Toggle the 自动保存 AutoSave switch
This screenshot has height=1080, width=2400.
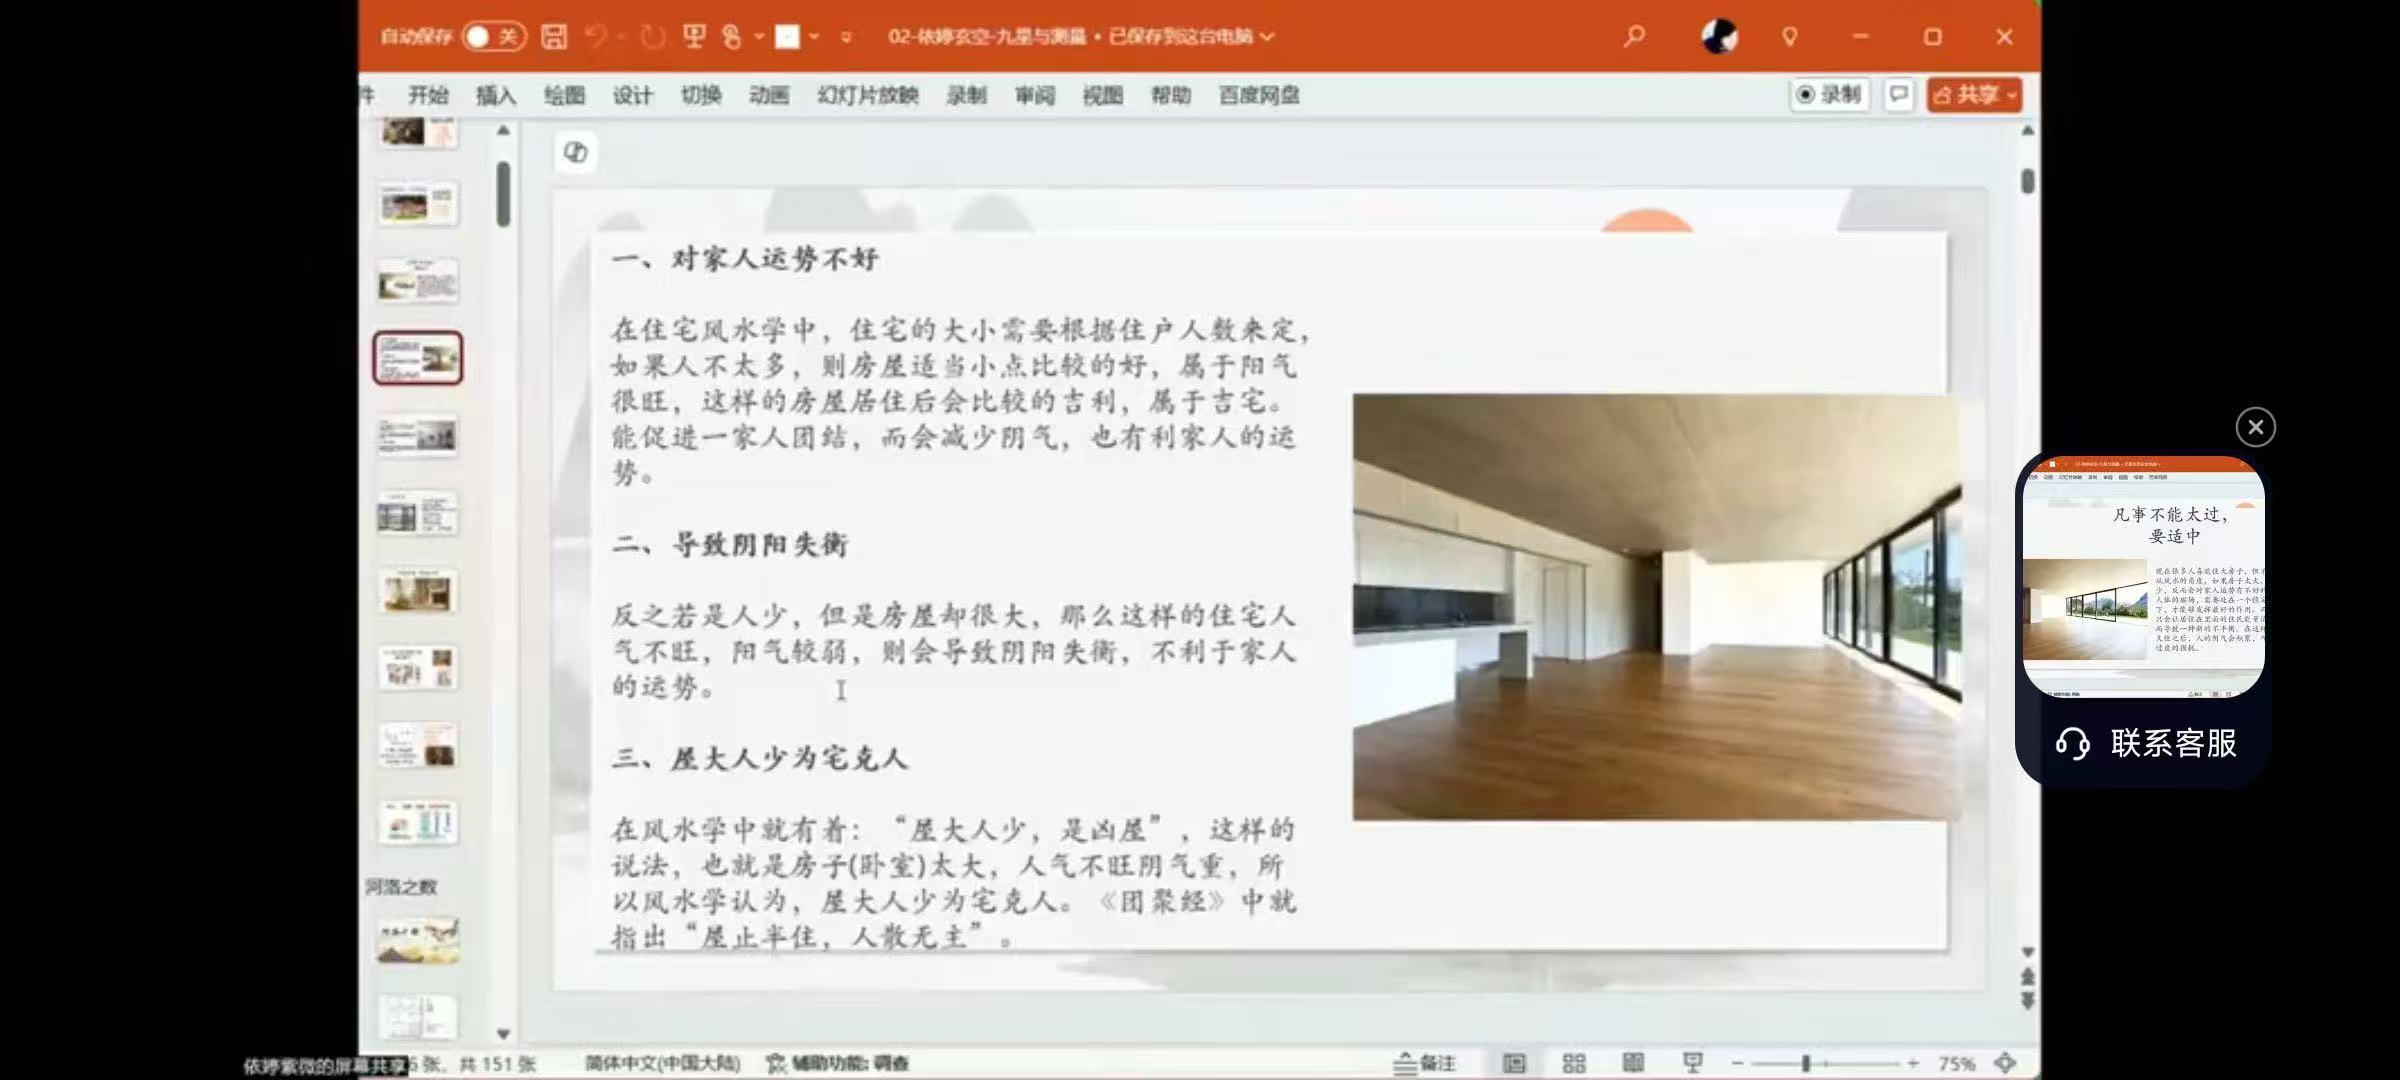coord(493,37)
